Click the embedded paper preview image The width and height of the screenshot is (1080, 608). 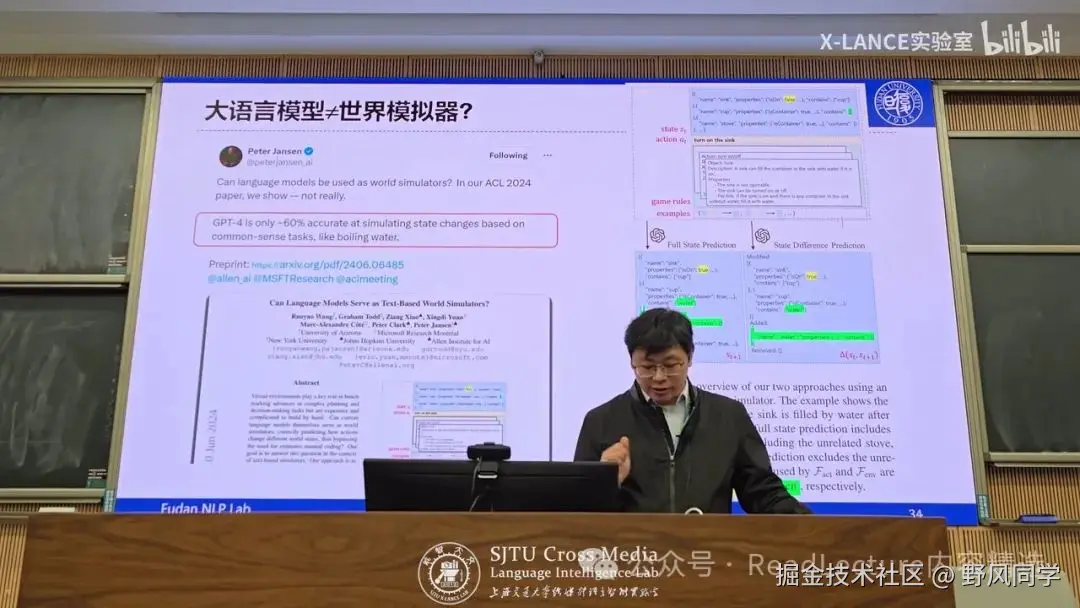pos(372,378)
